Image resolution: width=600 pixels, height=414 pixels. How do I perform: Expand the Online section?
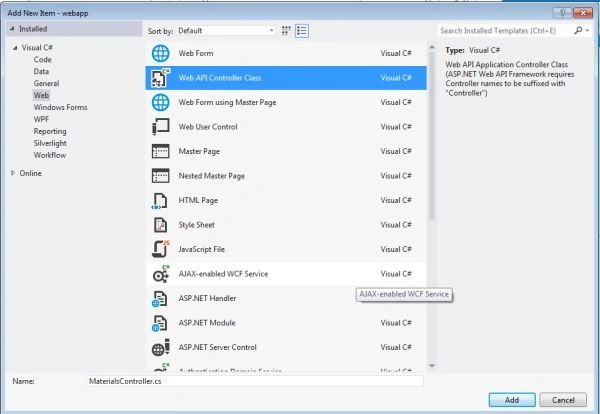pyautogui.click(x=13, y=173)
